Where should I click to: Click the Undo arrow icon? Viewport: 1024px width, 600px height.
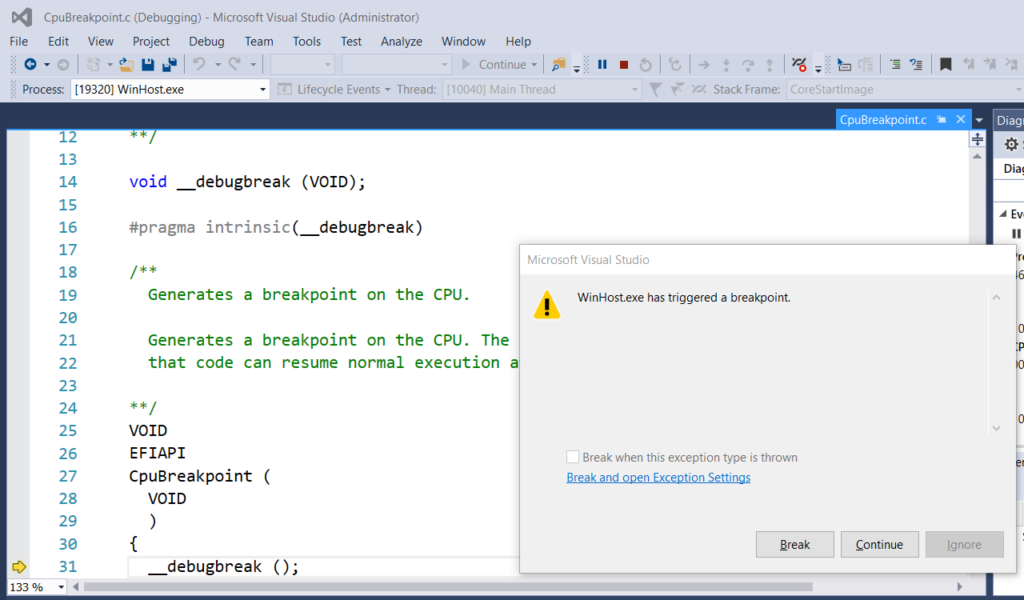coord(199,64)
